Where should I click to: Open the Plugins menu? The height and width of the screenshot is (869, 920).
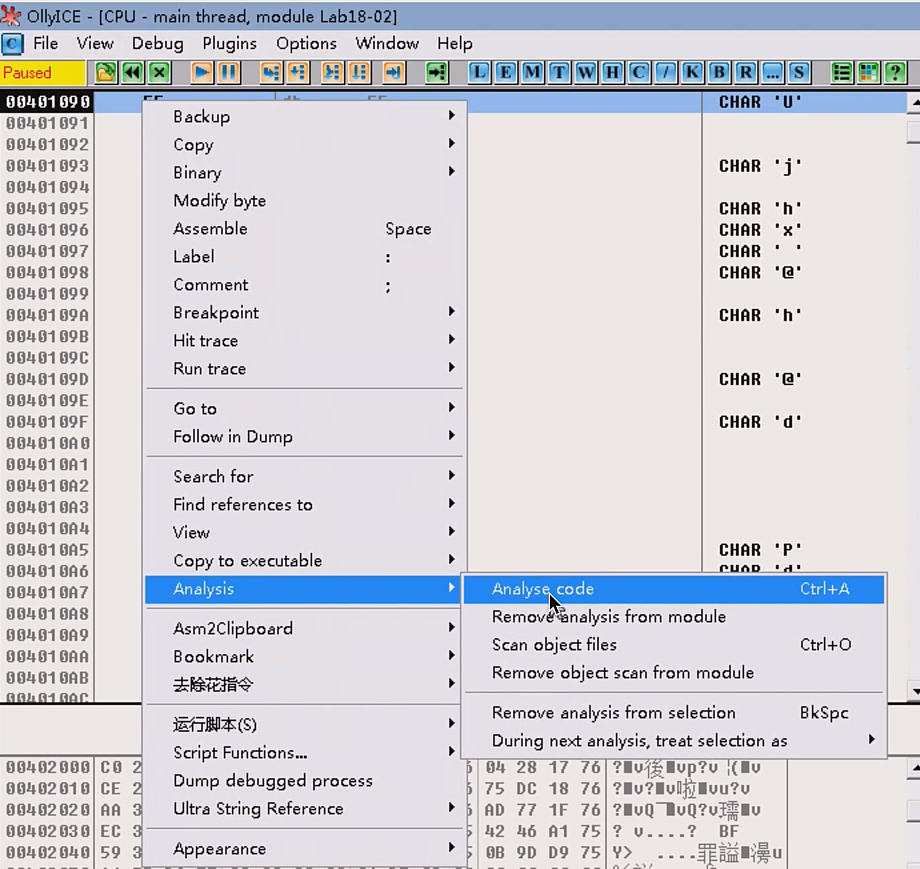[229, 43]
